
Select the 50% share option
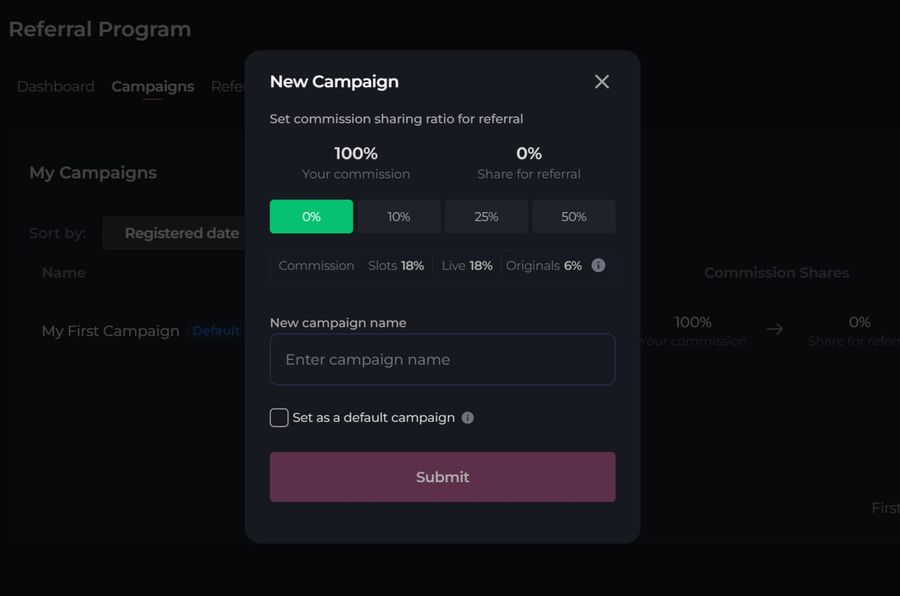(x=574, y=216)
